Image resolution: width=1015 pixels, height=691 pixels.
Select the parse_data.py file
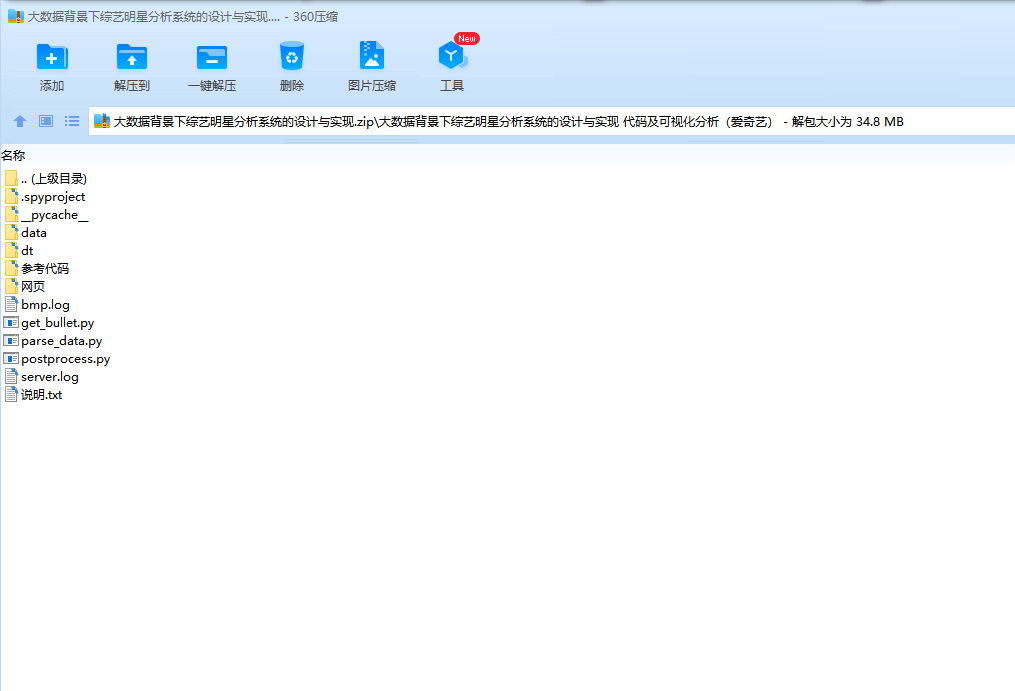click(61, 341)
